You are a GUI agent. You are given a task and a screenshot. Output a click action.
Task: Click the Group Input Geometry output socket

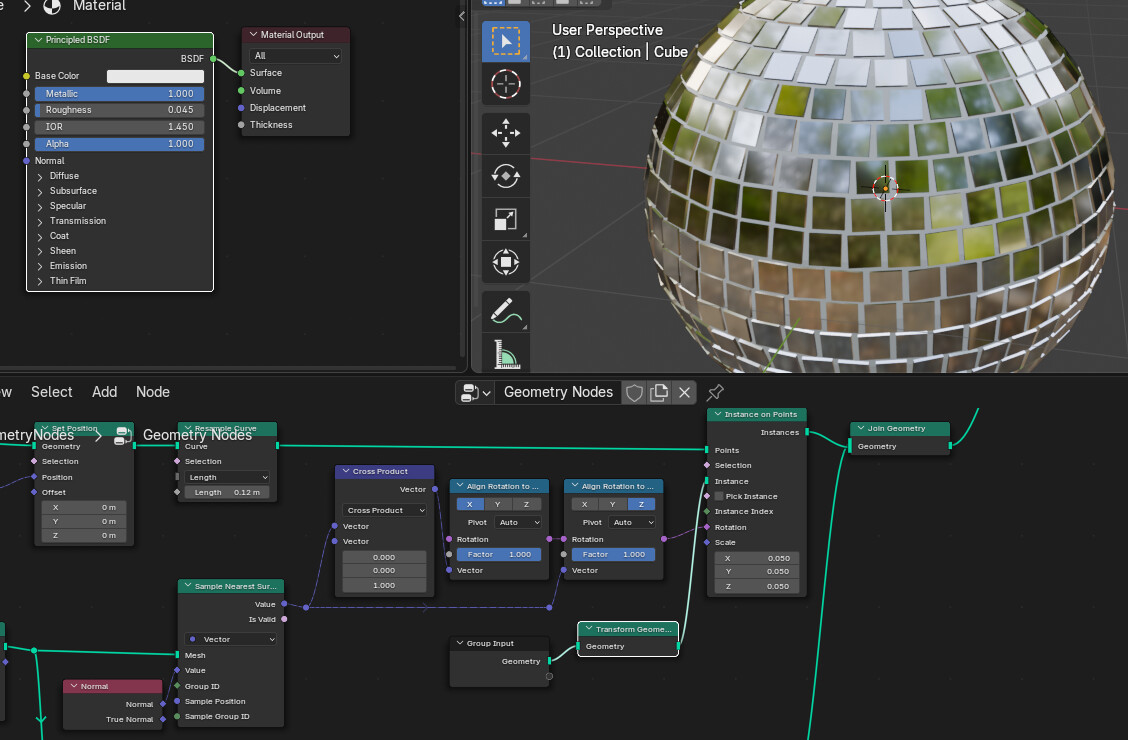point(550,661)
